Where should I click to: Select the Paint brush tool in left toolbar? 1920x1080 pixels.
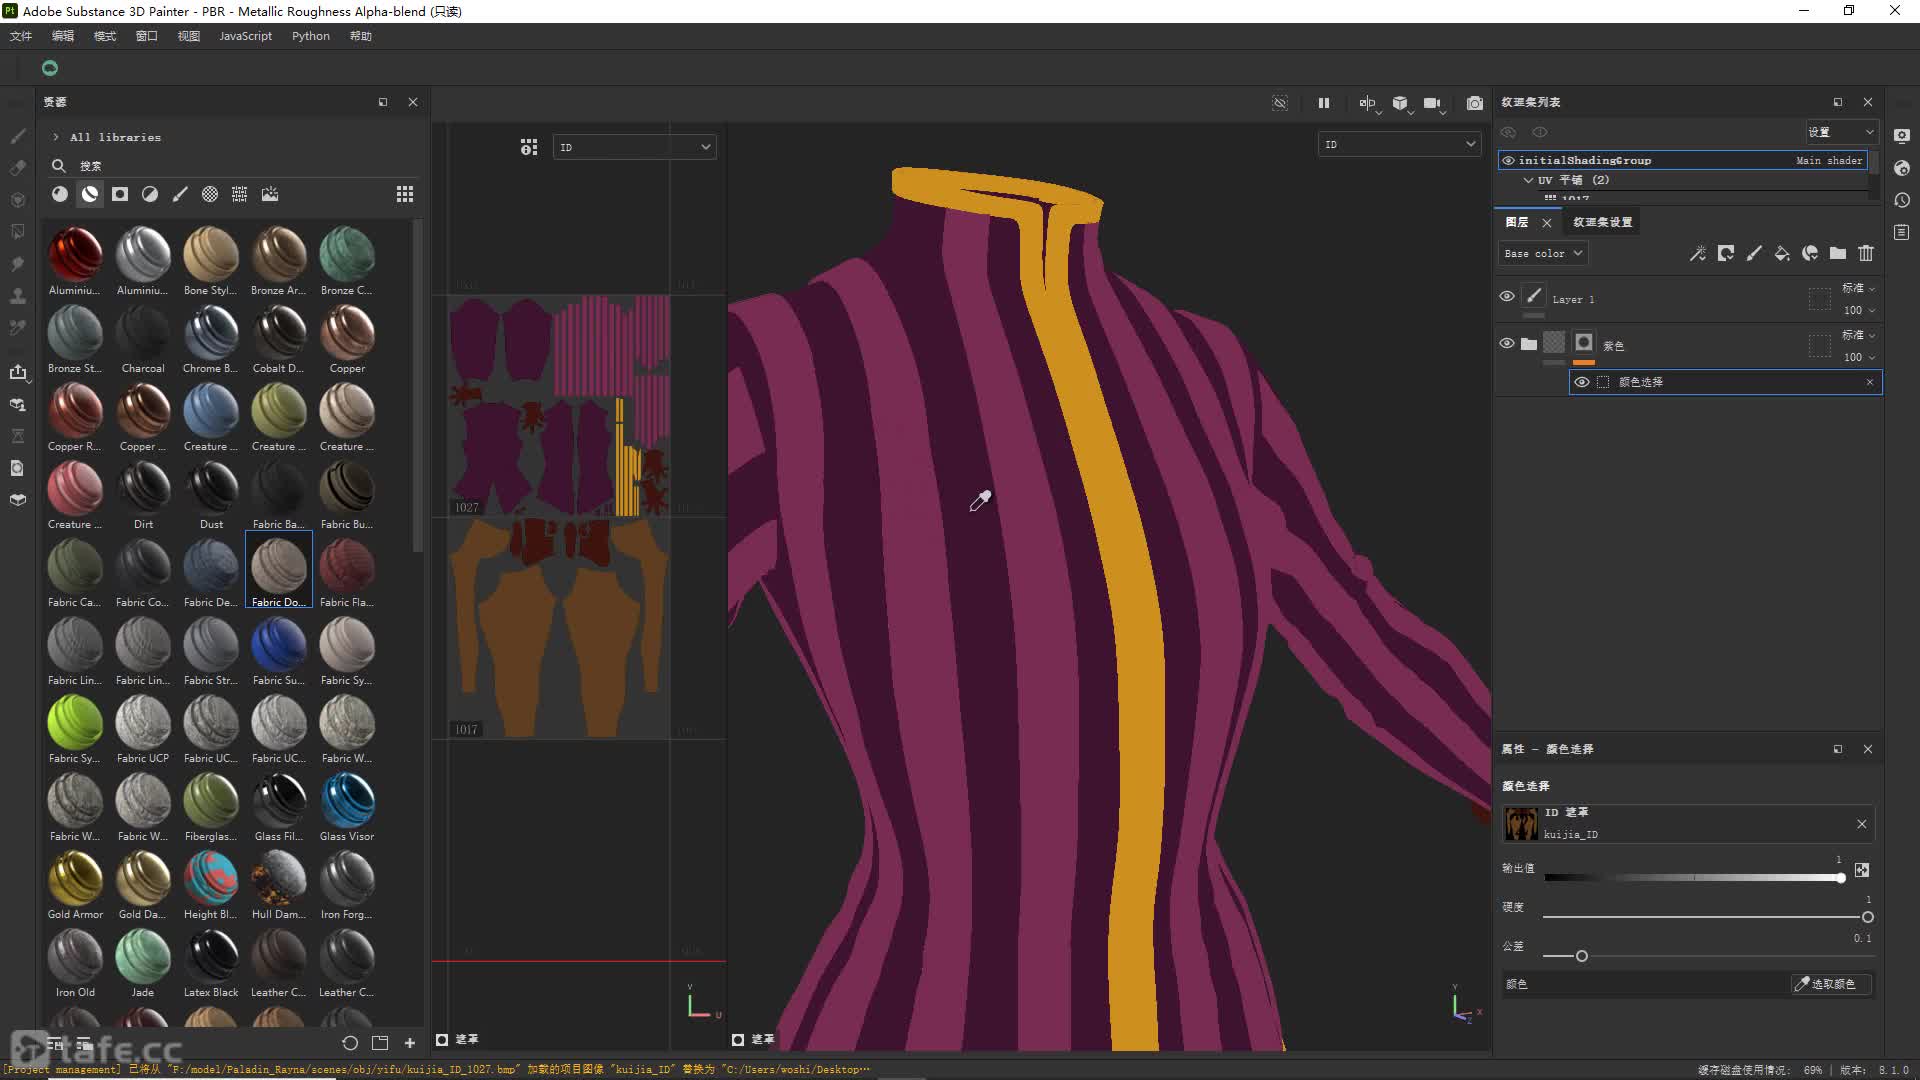coord(18,136)
